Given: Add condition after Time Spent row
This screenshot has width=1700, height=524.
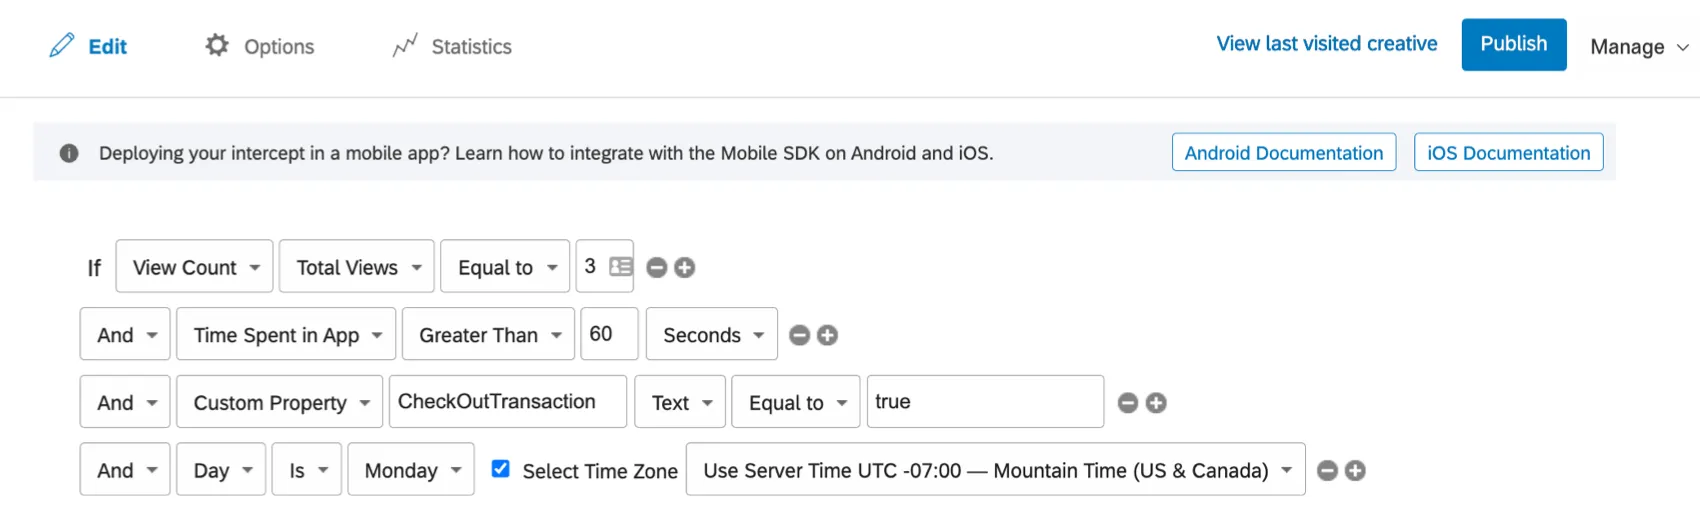Looking at the screenshot, I should [x=827, y=335].
